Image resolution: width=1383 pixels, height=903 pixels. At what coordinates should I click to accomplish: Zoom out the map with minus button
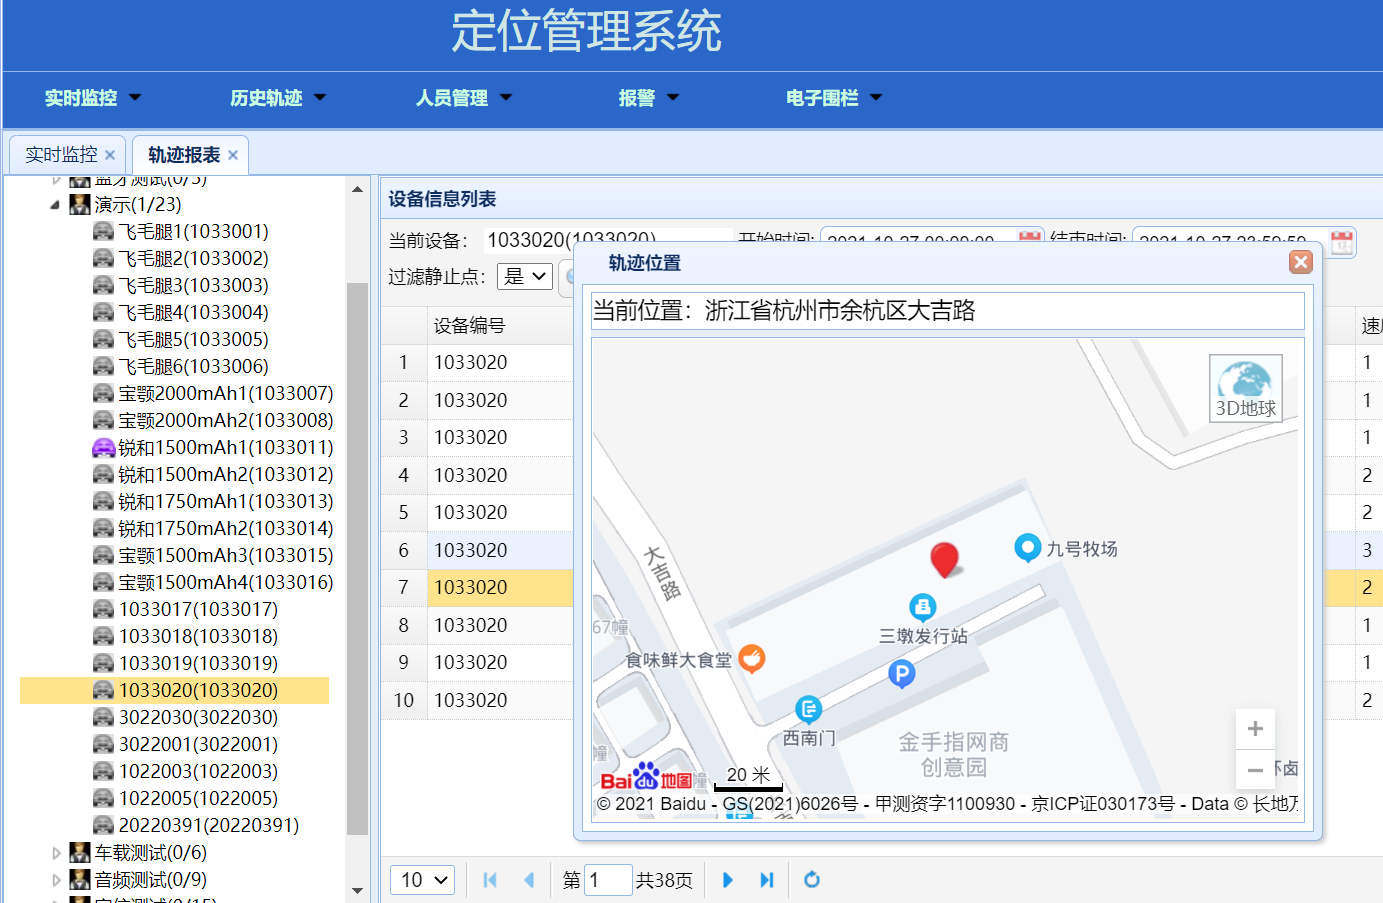pyautogui.click(x=1255, y=770)
